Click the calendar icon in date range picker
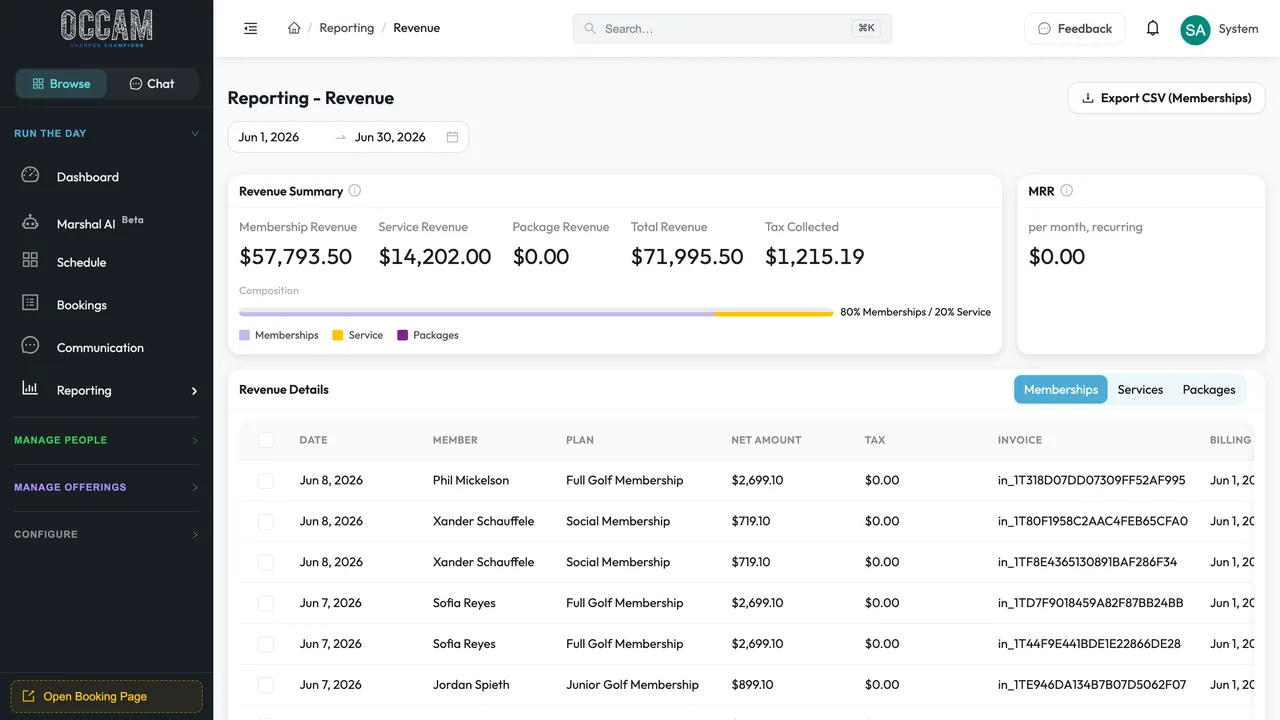 pos(452,137)
